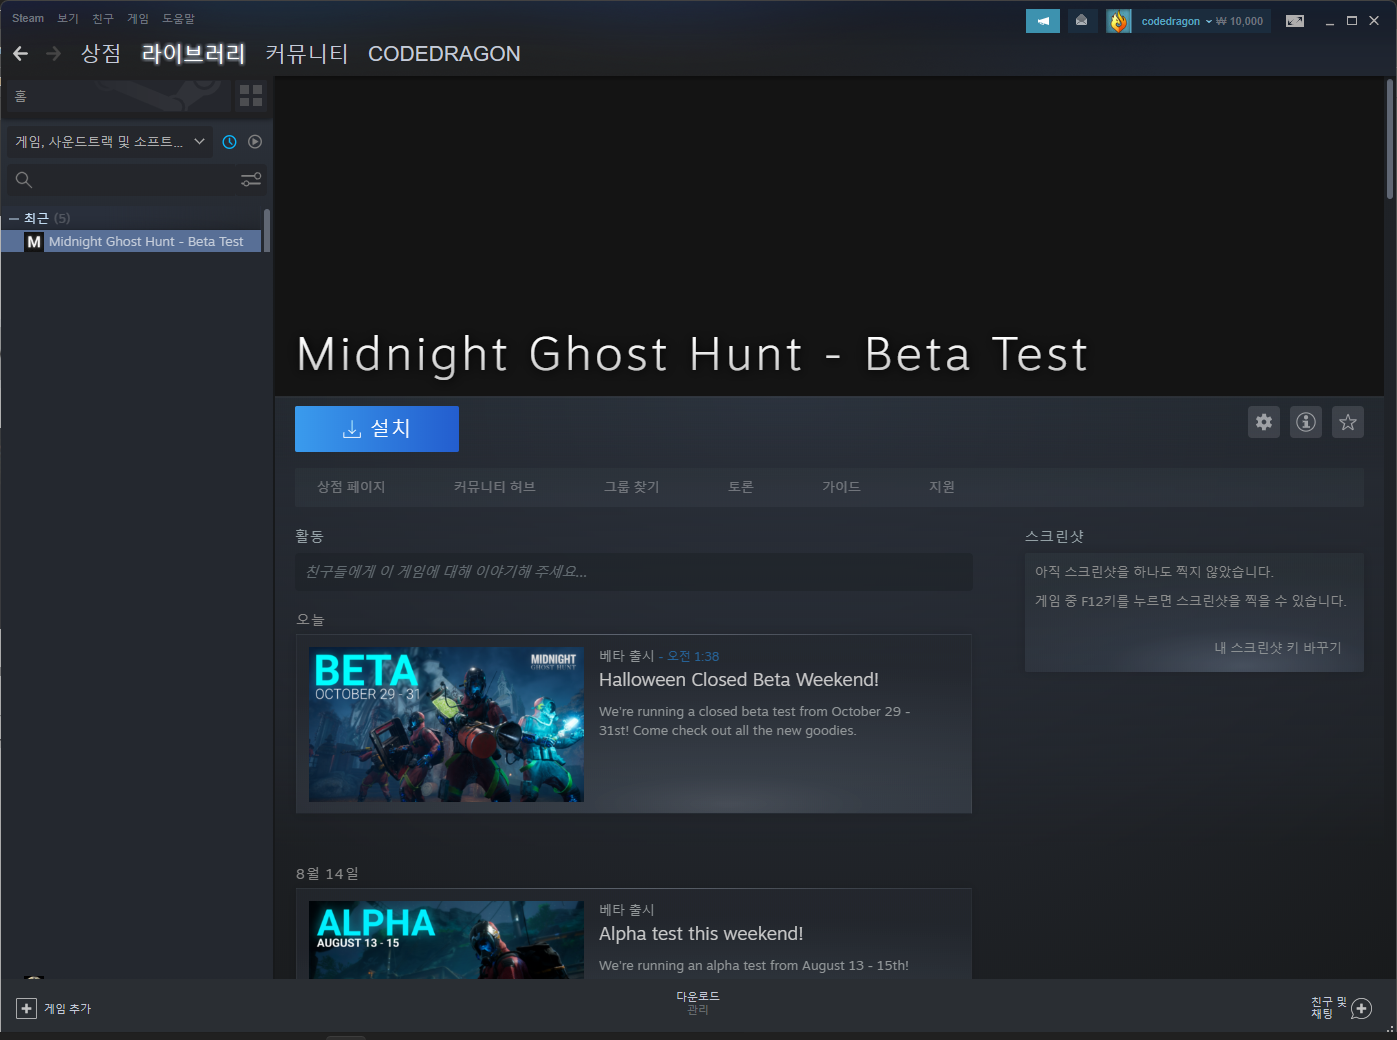Screen dimensions: 1397x1040
Task: Open Halloween Closed Beta Weekend! headline
Action: (x=739, y=680)
